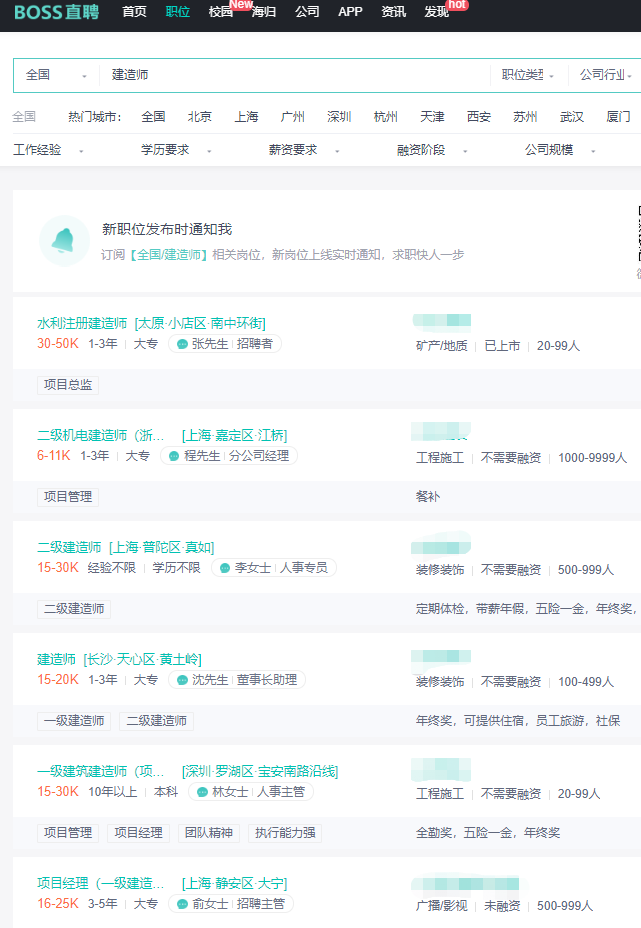
Task: Open the 水利注册建造师 job posting
Action: 82,323
